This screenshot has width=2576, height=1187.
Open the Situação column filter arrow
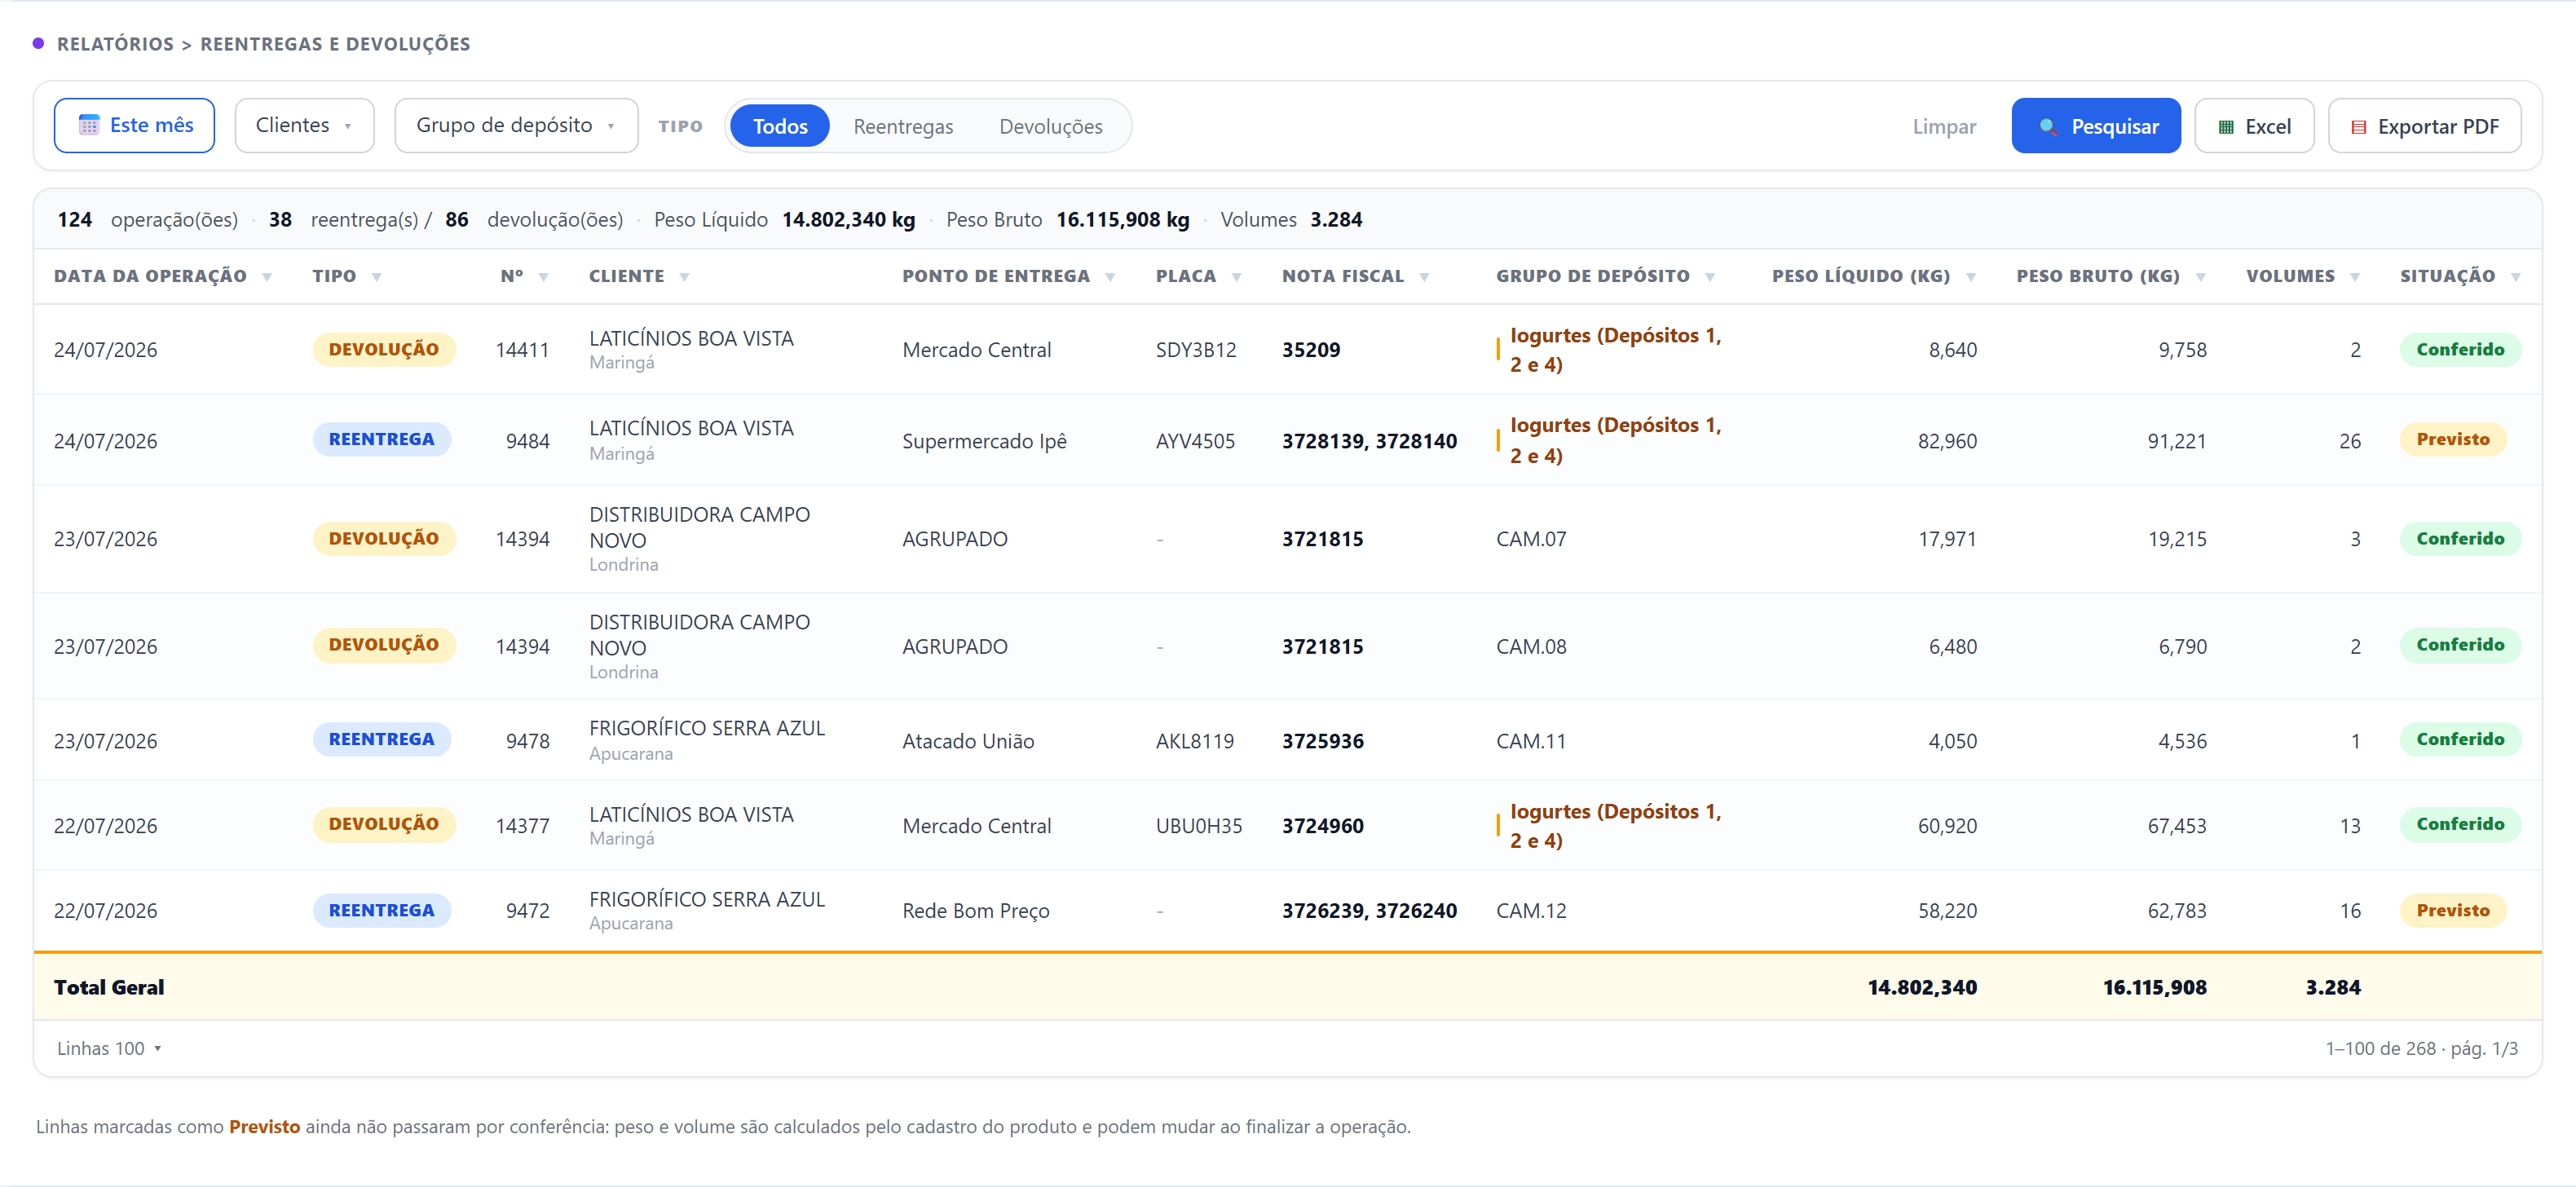click(x=2515, y=277)
